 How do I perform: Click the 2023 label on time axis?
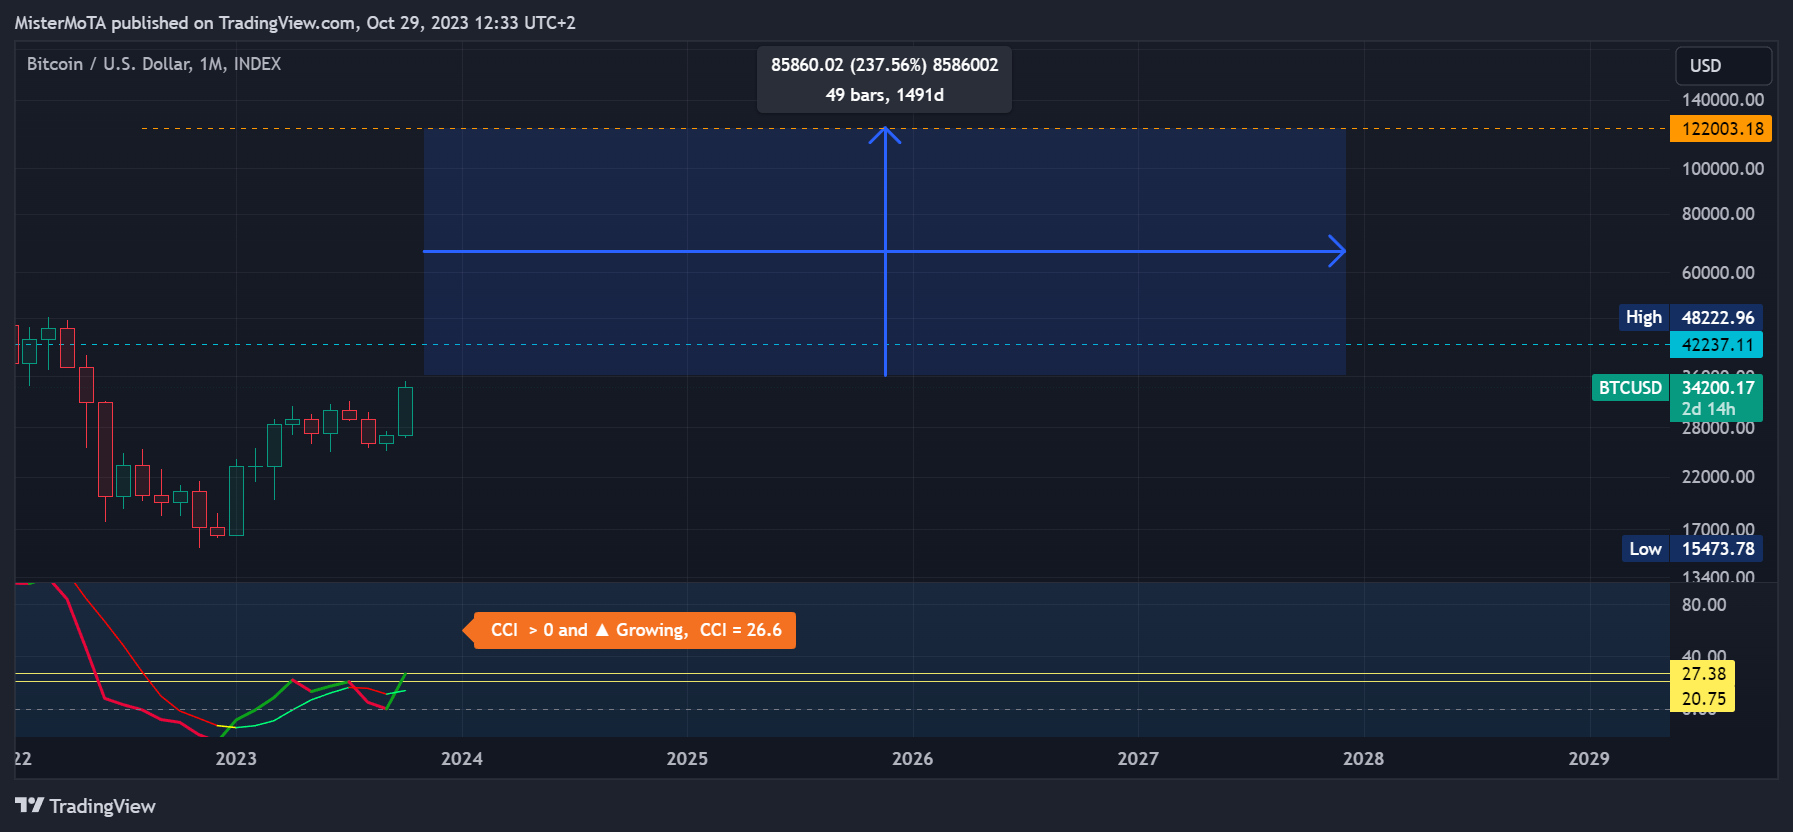[236, 759]
